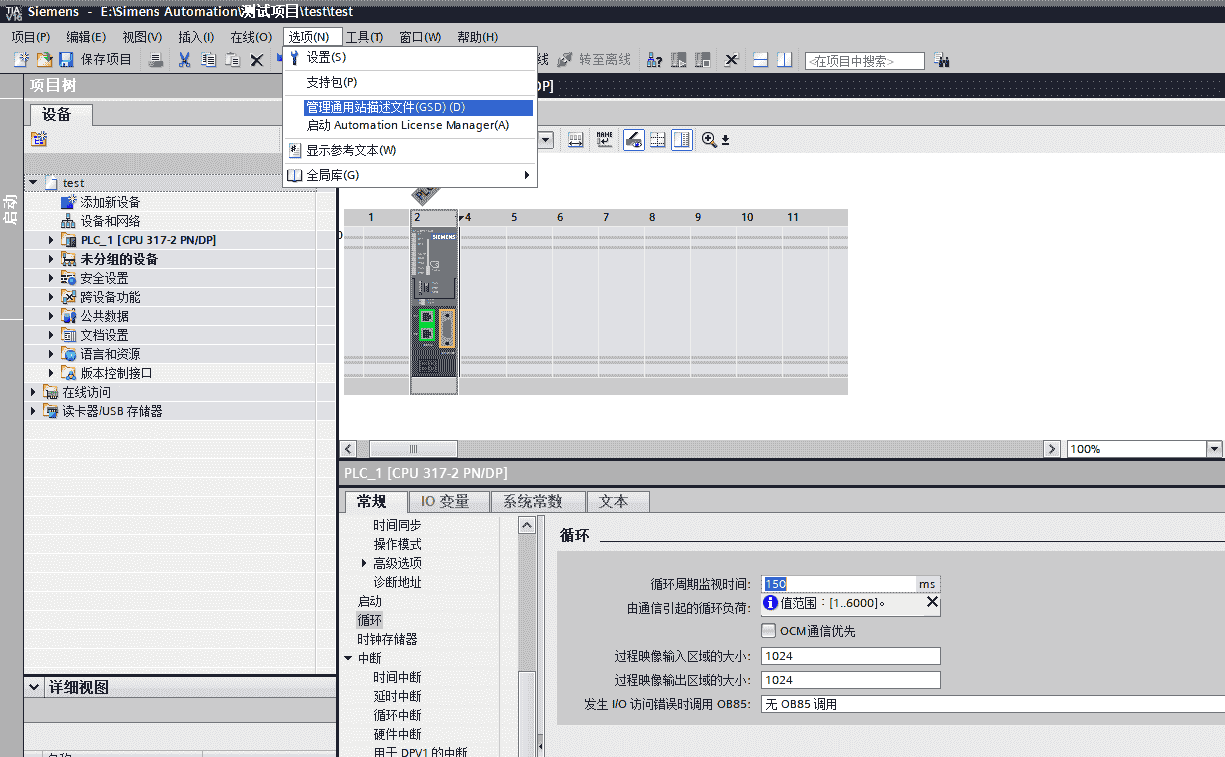Enable the OCM 通信优先 checkbox

(768, 631)
